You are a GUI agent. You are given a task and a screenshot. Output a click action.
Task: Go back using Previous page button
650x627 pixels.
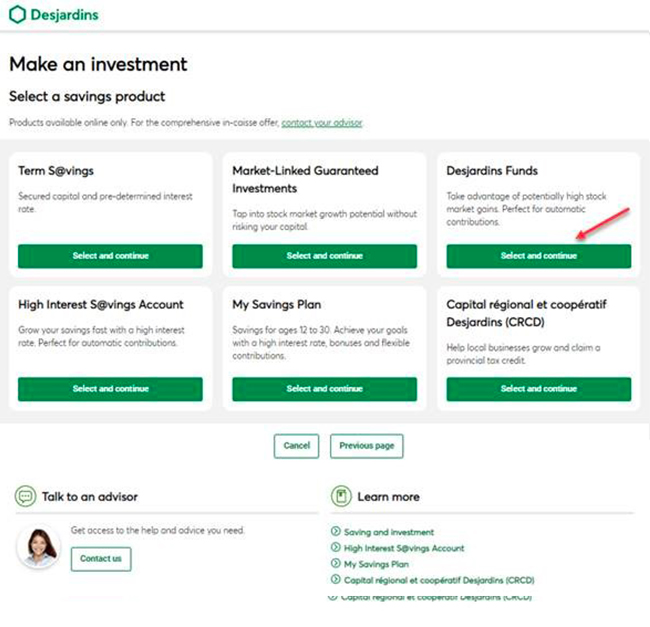coord(366,446)
